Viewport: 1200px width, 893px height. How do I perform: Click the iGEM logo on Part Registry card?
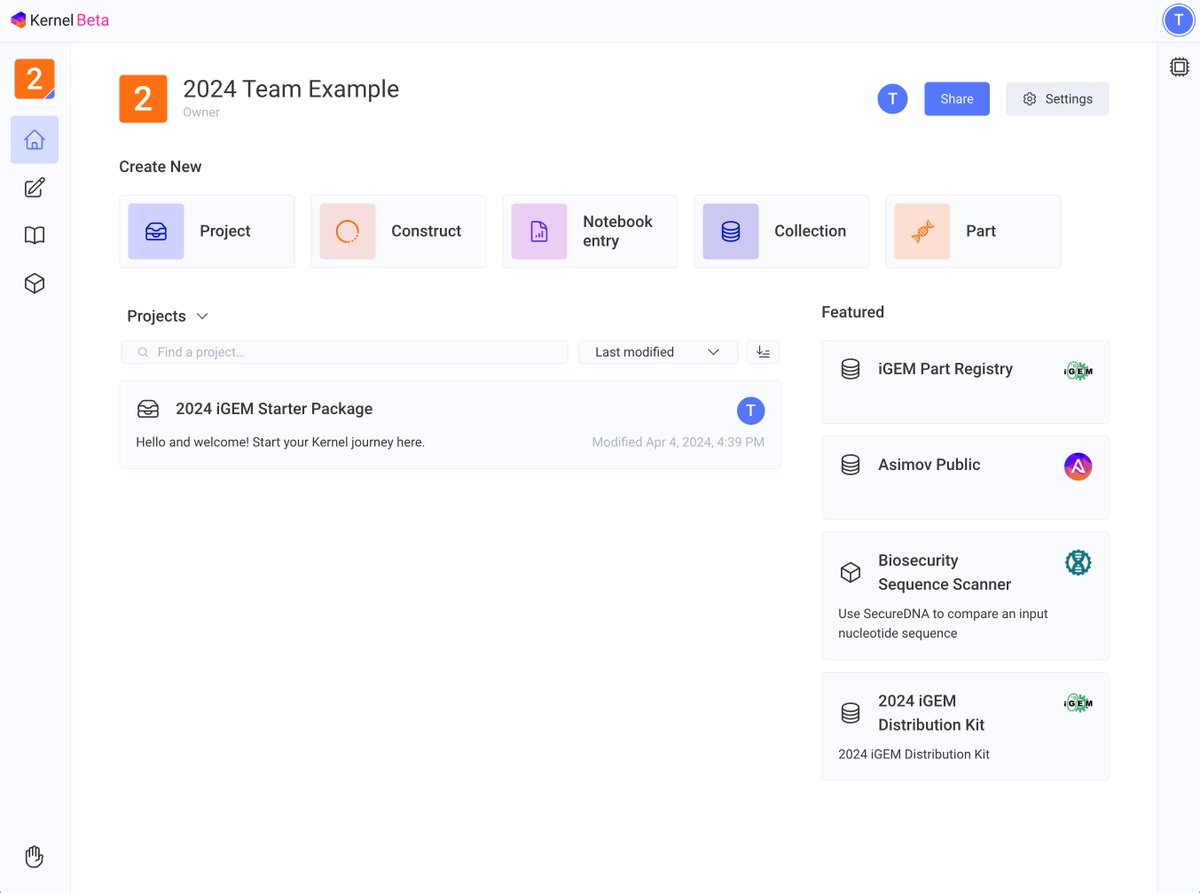coord(1078,370)
